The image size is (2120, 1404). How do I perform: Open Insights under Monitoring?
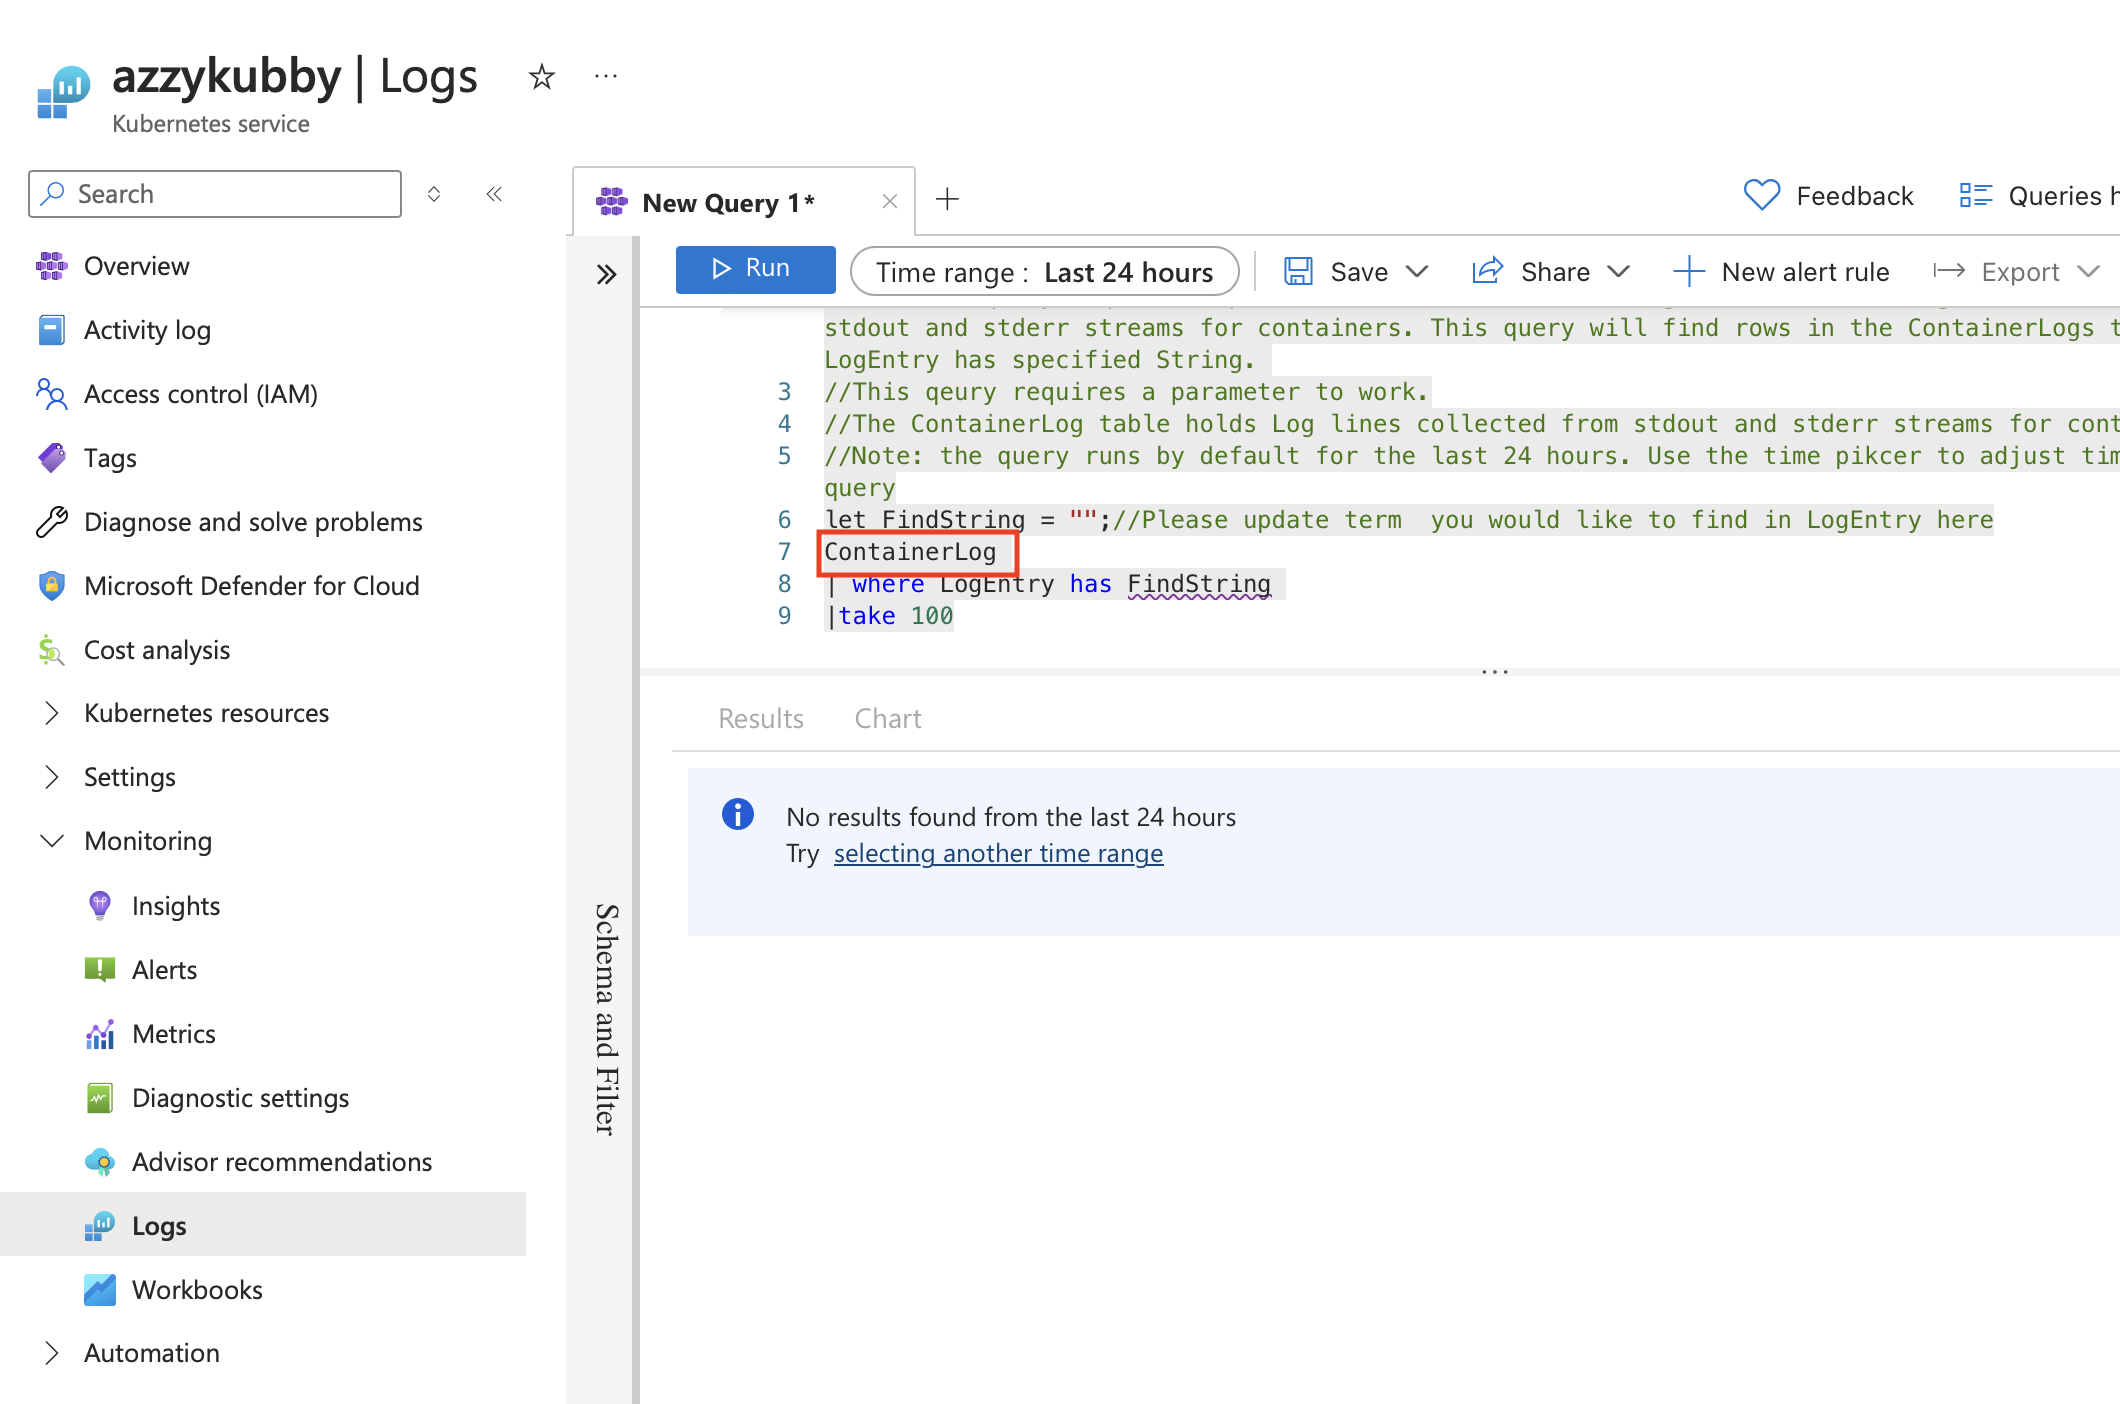[x=176, y=906]
